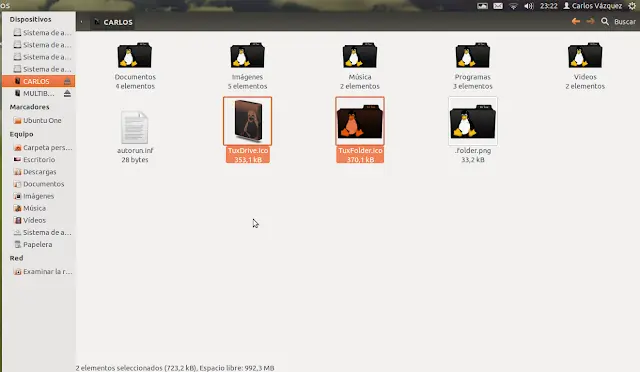This screenshot has height=372, width=640.
Task: Click status bar text '2 elementos seleccionados'
Action: tap(119, 368)
